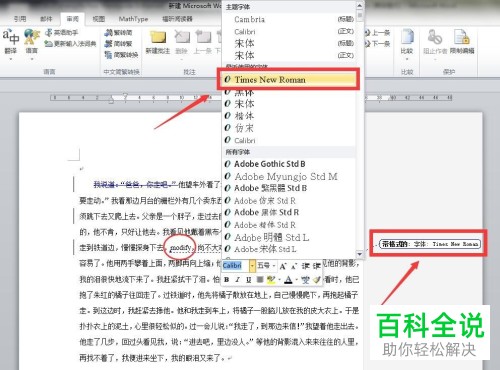Switch to the 引用 ribbon tab
Screen dimensions: 500x370
tap(20, 19)
